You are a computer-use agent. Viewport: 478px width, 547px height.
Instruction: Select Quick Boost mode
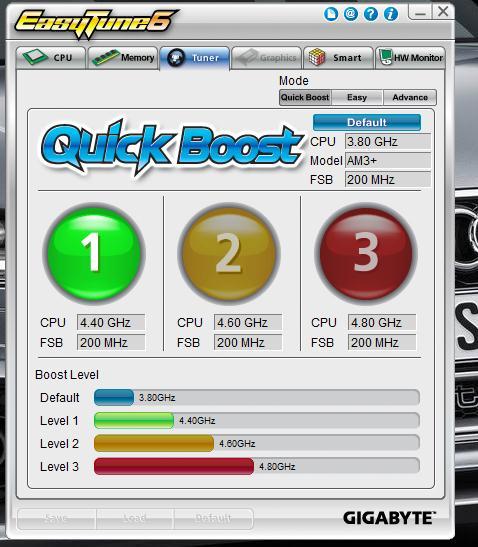coord(305,97)
